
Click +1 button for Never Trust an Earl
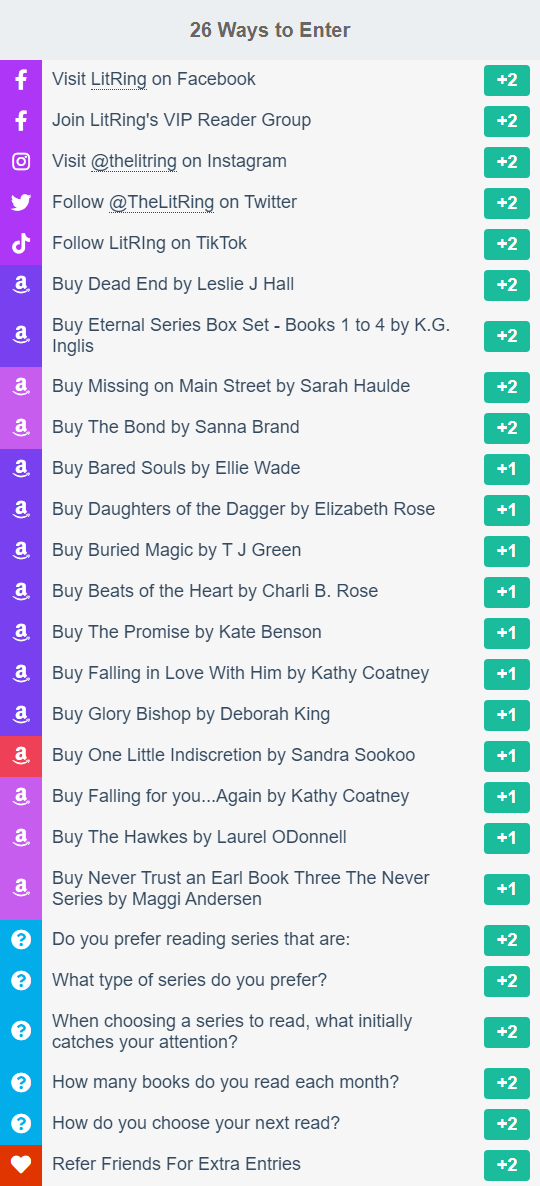click(x=507, y=889)
